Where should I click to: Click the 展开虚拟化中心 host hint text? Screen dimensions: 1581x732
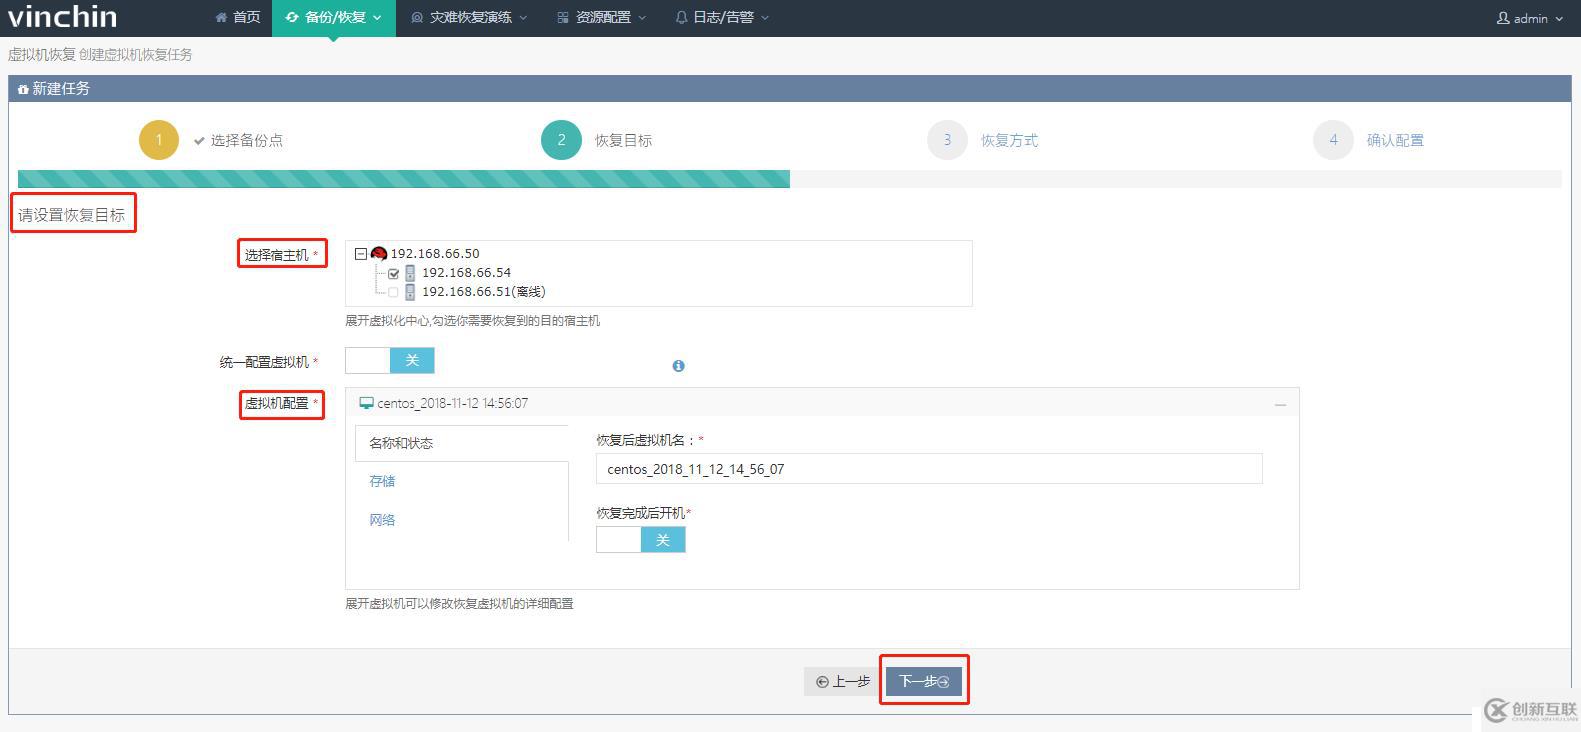(x=472, y=321)
